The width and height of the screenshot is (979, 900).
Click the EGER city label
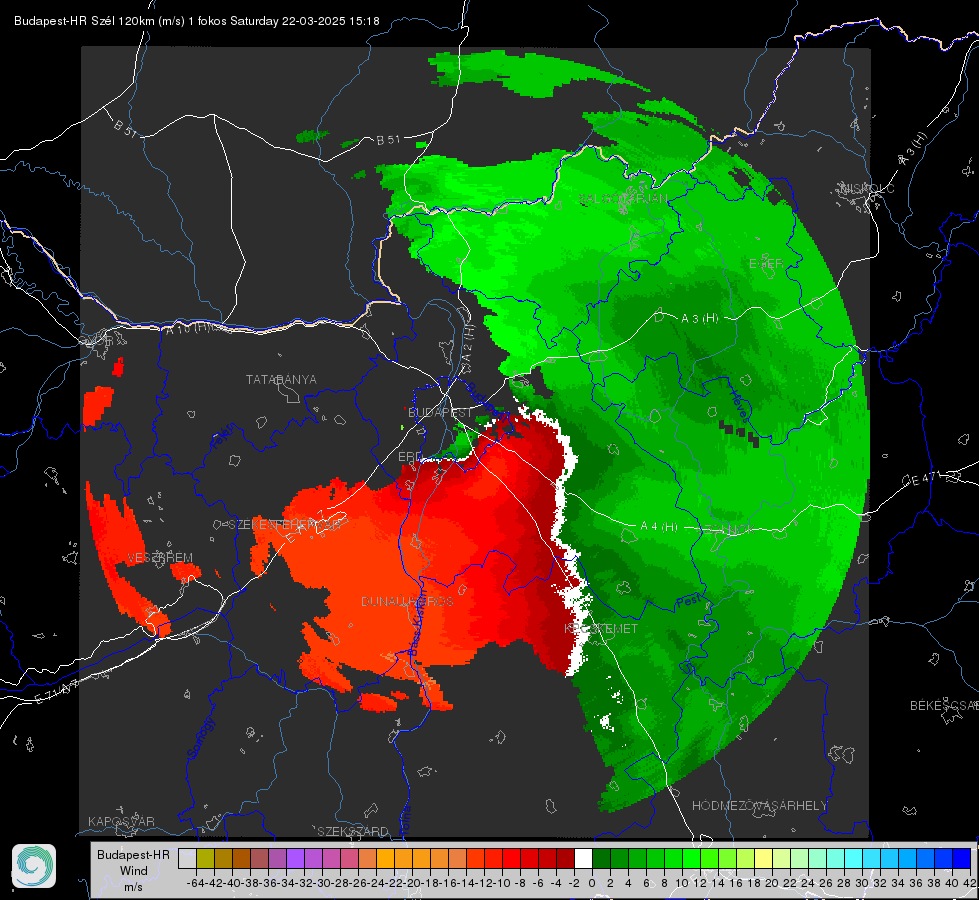(x=766, y=264)
